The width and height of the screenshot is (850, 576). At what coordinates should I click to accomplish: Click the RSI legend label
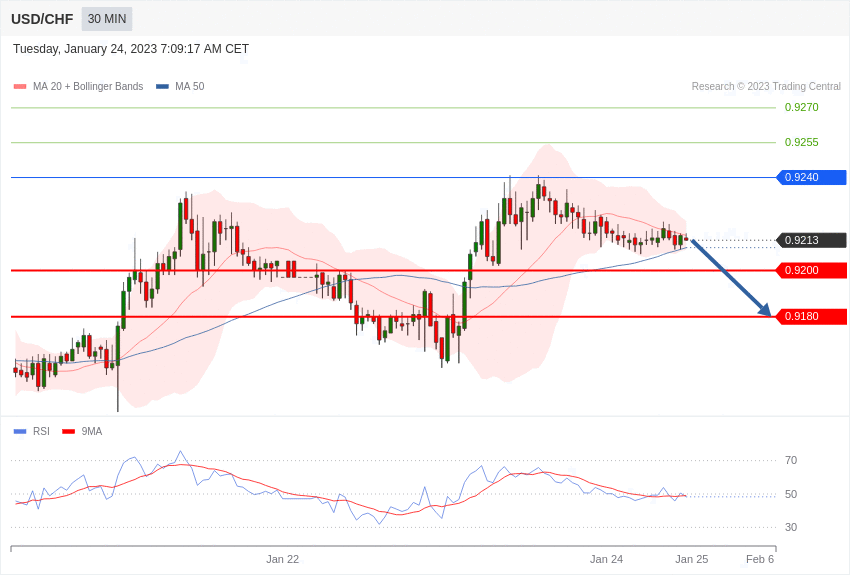41,431
